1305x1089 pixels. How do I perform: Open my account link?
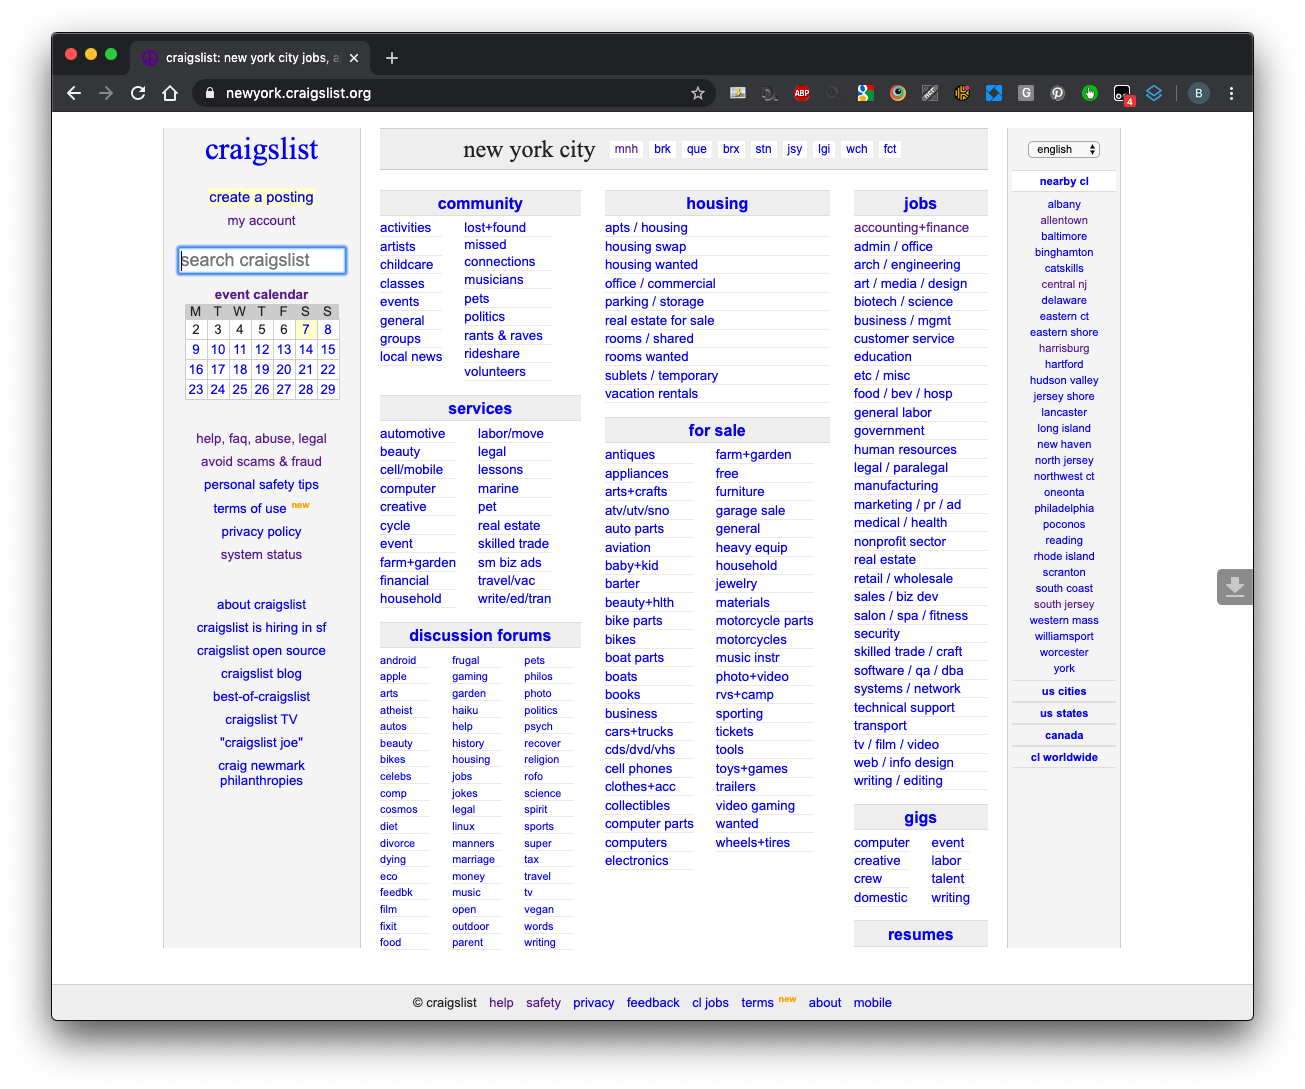tap(261, 221)
